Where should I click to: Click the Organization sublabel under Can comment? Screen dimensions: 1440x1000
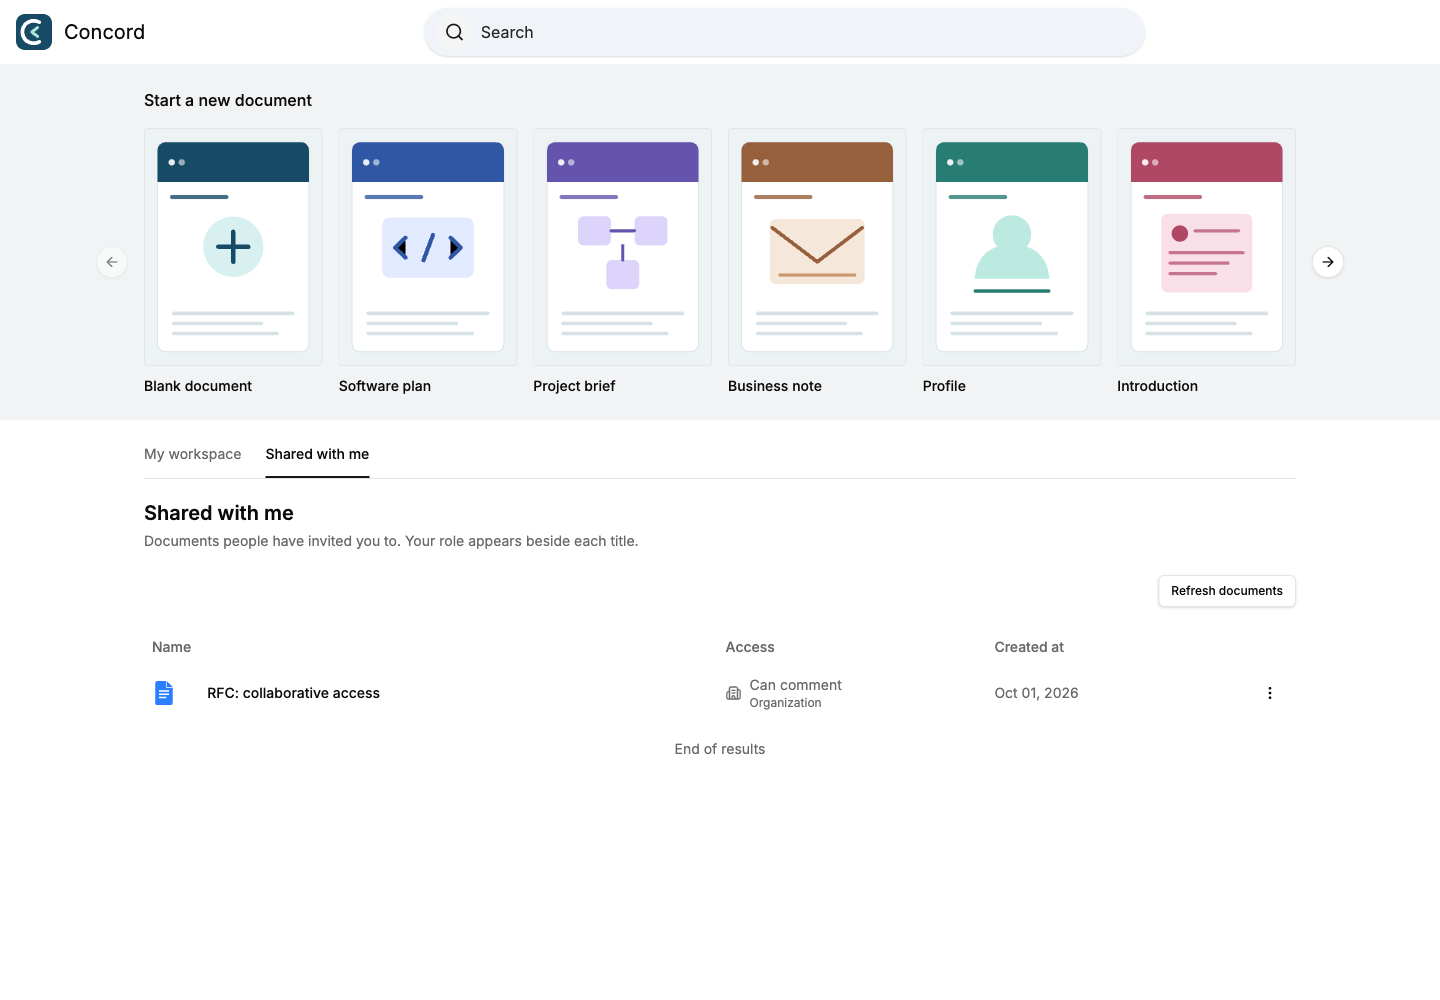(x=785, y=703)
